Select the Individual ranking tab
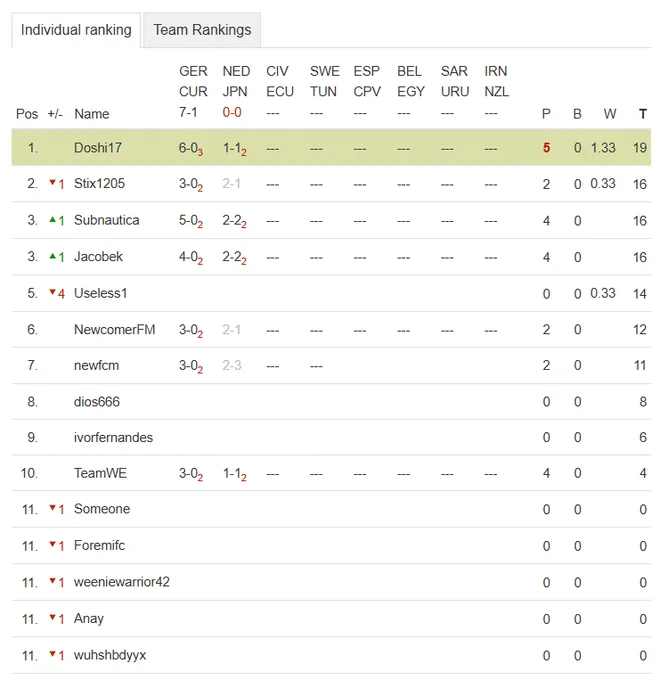668x680 pixels. [x=76, y=30]
